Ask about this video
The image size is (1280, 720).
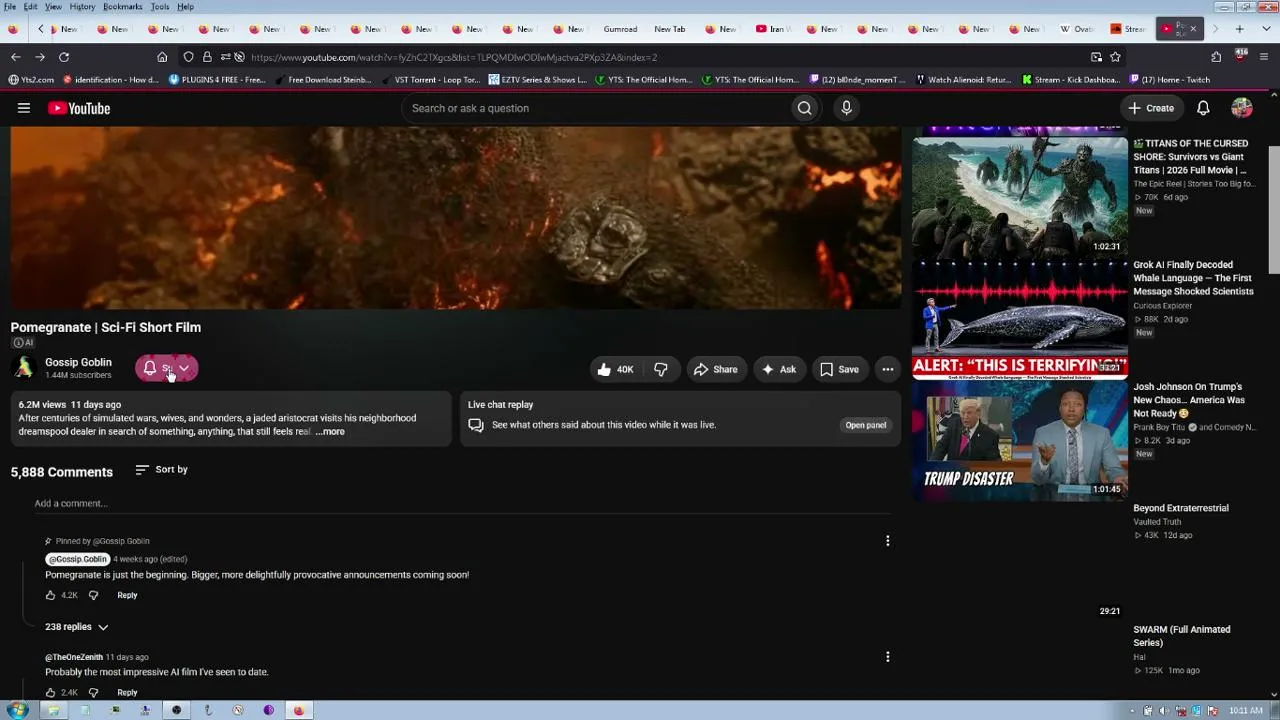point(779,369)
